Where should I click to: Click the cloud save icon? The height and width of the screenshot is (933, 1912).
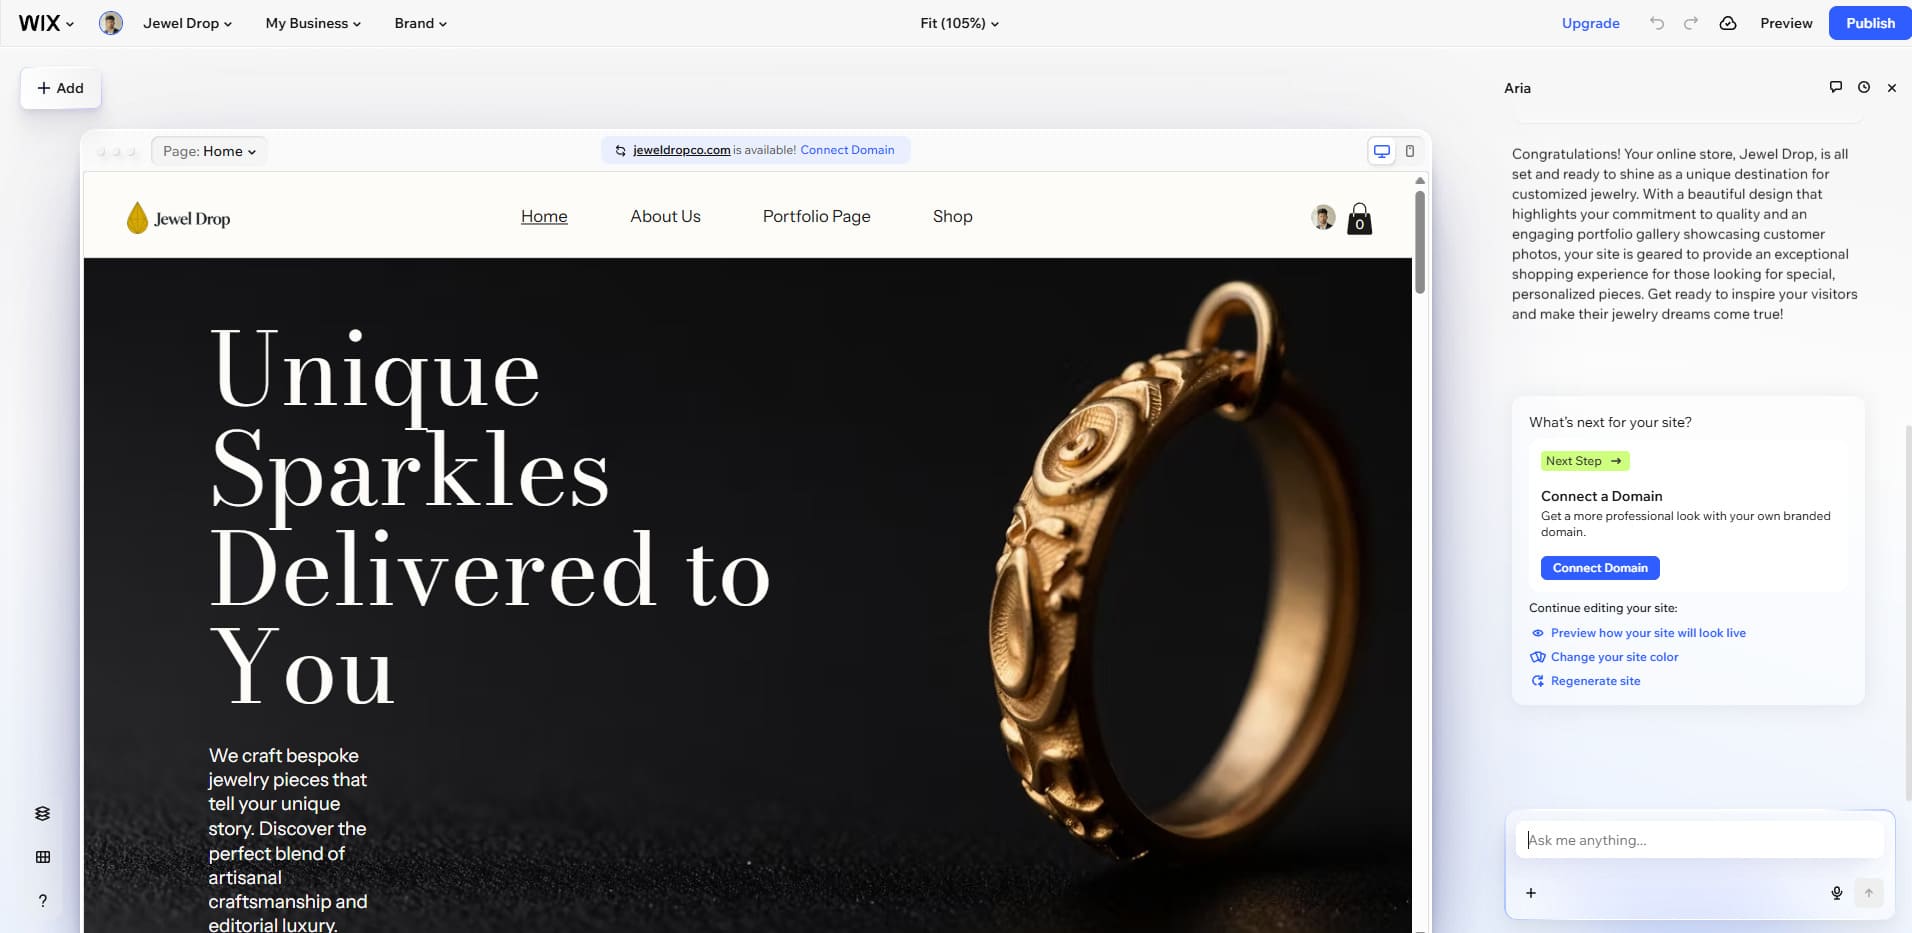pyautogui.click(x=1728, y=23)
